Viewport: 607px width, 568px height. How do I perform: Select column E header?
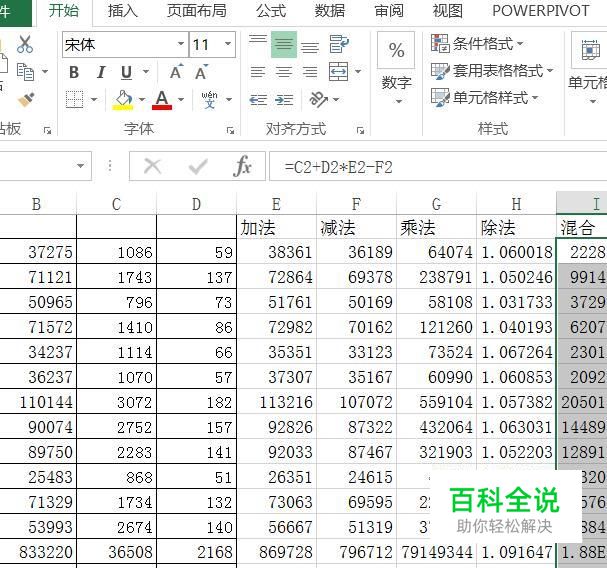tap(276, 204)
